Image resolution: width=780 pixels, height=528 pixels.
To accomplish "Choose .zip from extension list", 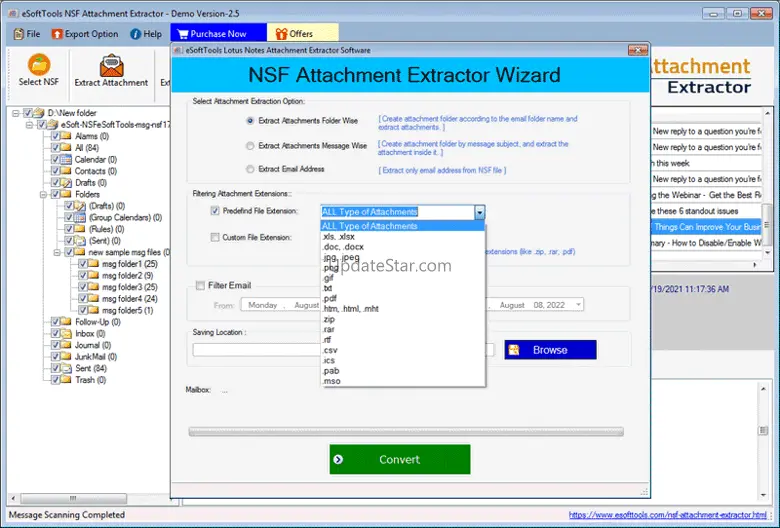I will coord(403,319).
